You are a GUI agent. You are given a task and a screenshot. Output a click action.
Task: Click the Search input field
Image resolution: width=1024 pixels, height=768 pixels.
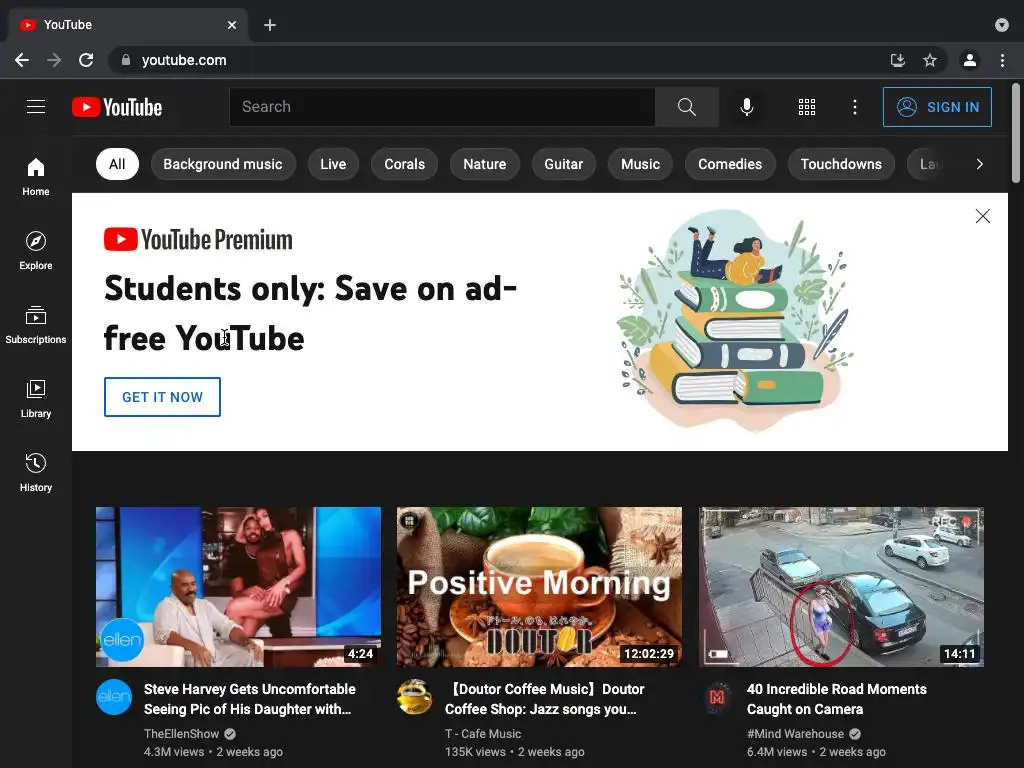pyautogui.click(x=442, y=106)
